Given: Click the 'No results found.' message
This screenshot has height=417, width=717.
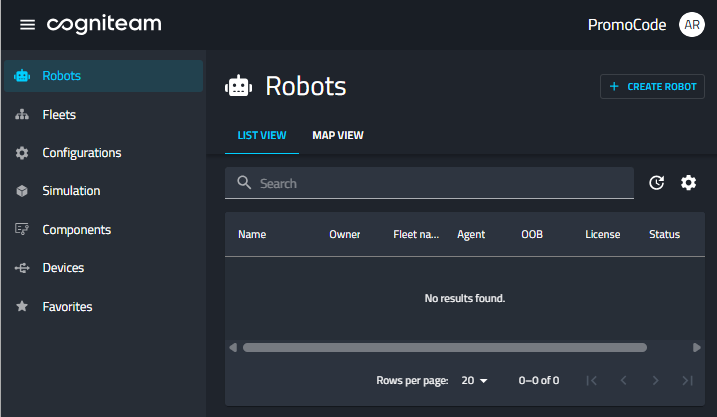Looking at the screenshot, I should [x=465, y=298].
